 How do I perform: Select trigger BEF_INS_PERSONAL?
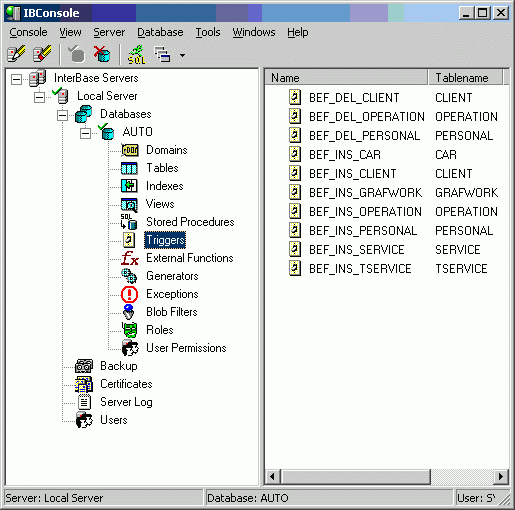pyautogui.click(x=363, y=231)
